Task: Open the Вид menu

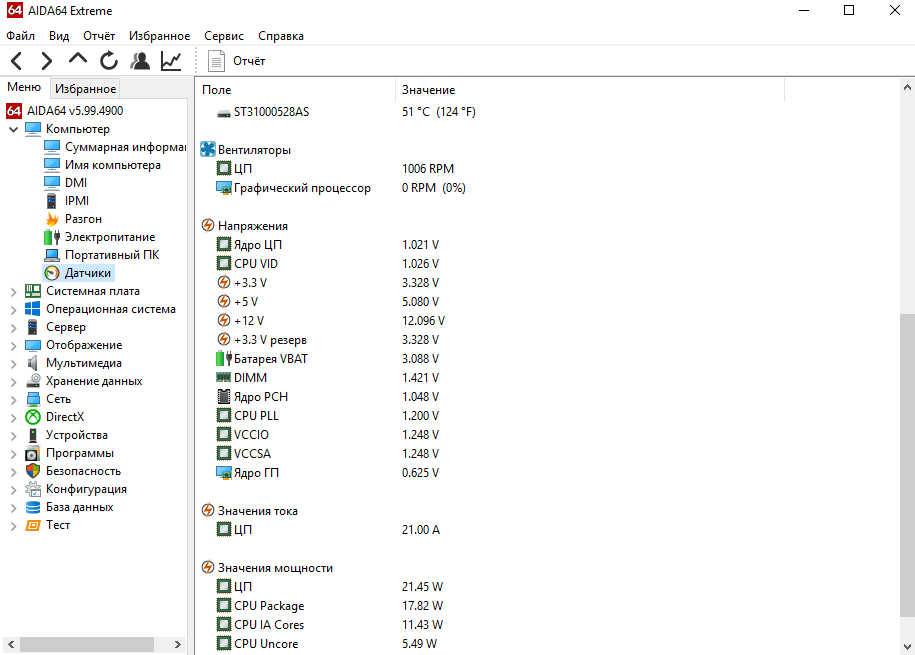Action: point(59,36)
